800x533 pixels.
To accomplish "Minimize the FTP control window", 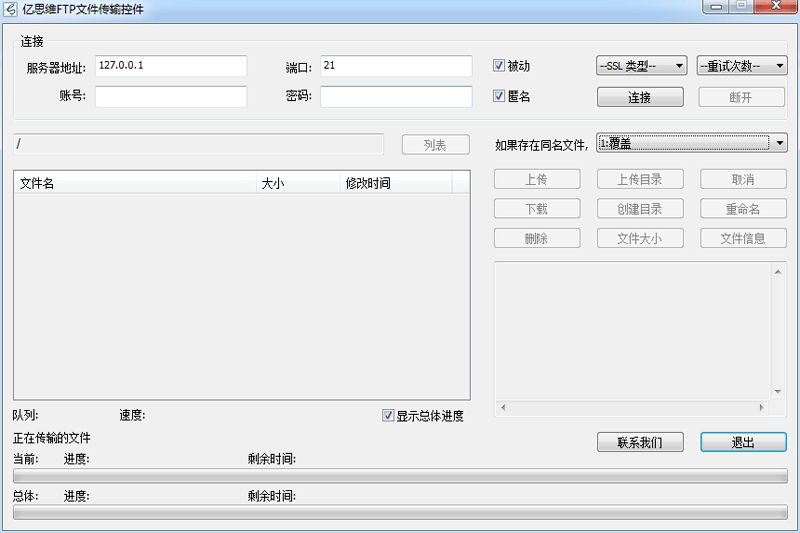I will click(x=716, y=7).
